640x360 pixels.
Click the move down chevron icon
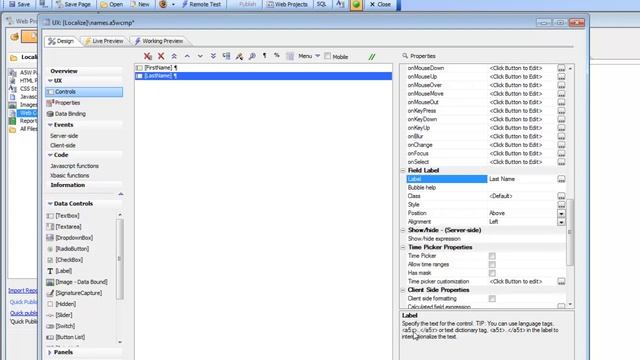200,56
